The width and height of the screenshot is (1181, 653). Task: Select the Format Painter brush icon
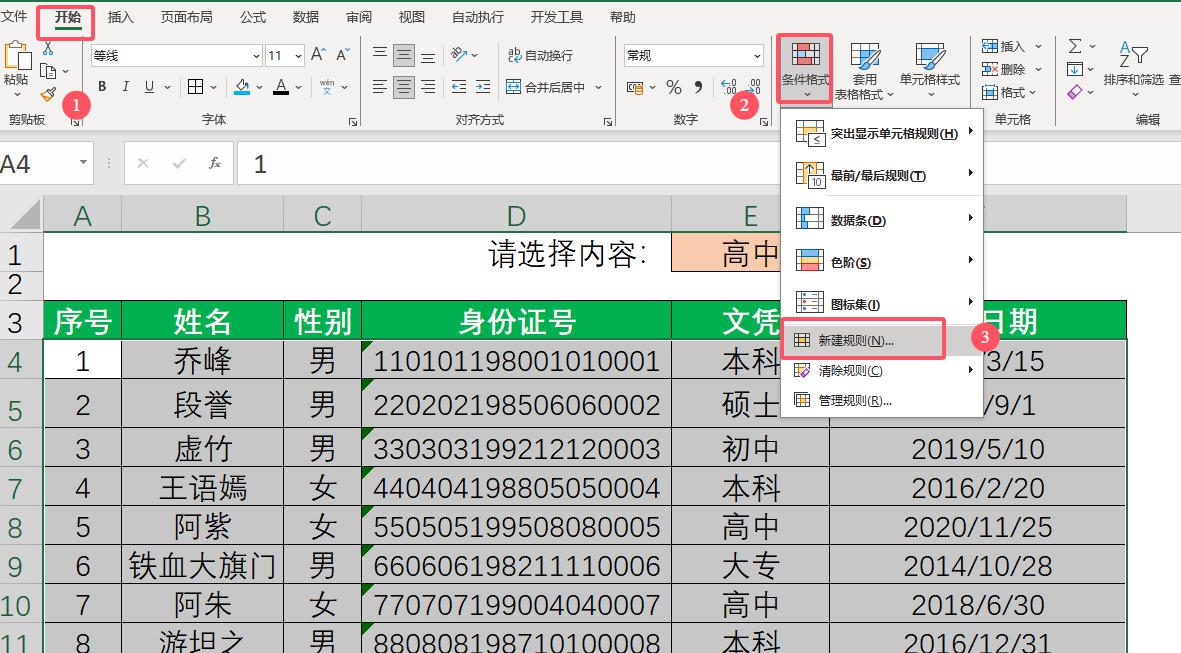[48, 95]
